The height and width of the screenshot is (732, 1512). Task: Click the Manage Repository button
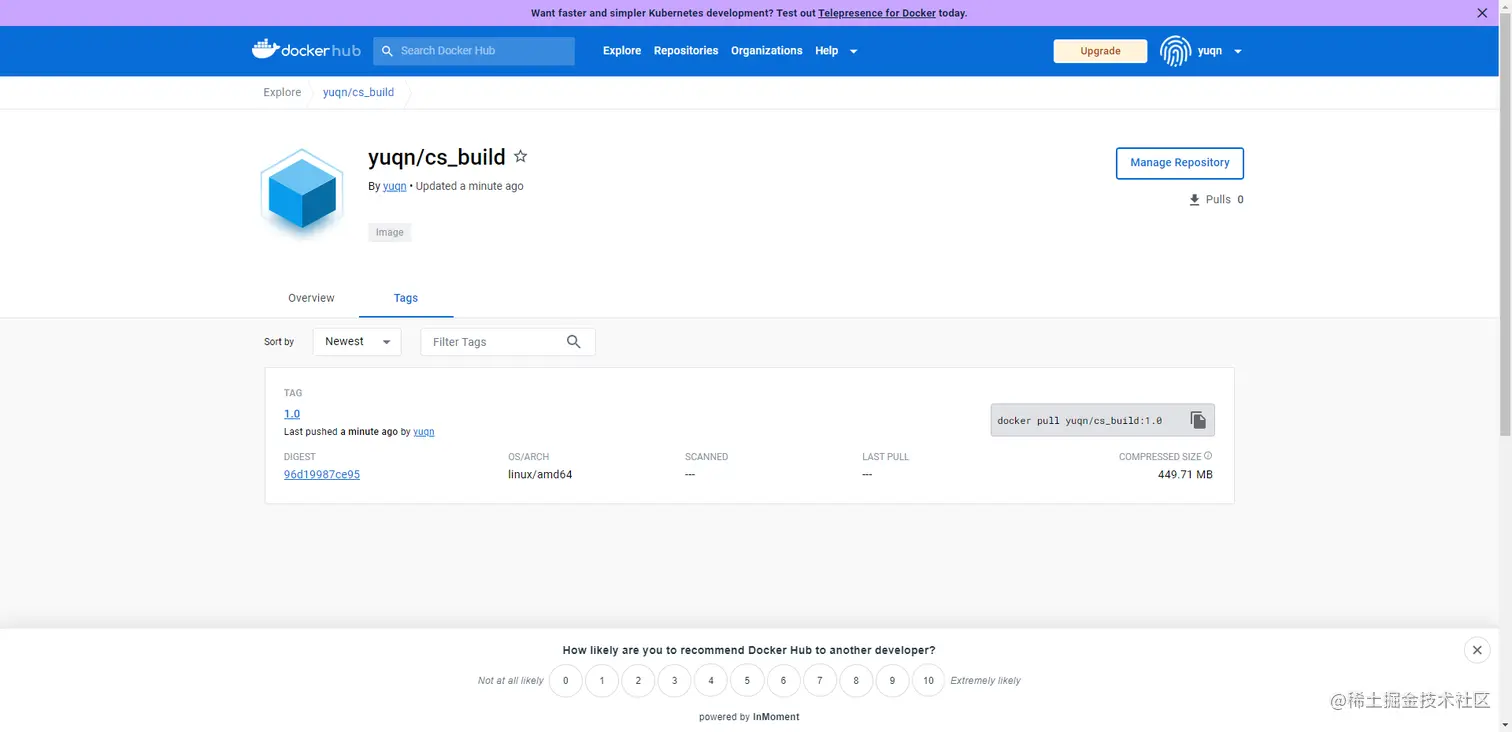coord(1180,163)
